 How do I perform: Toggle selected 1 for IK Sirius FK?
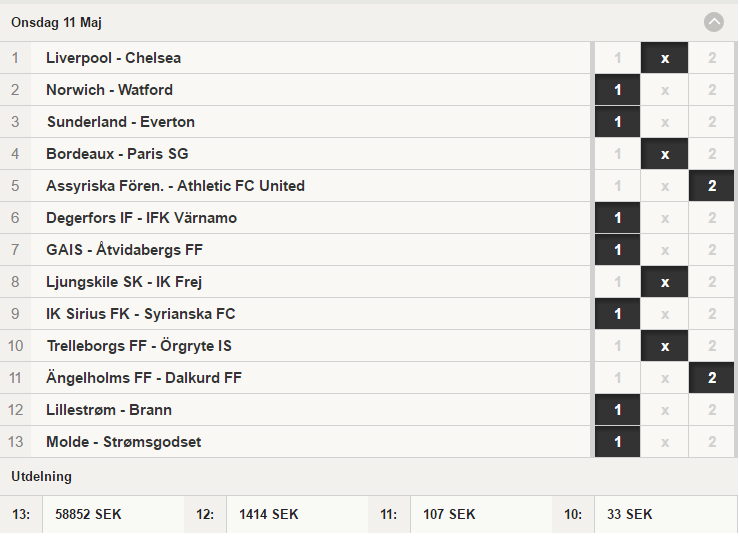tap(617, 314)
